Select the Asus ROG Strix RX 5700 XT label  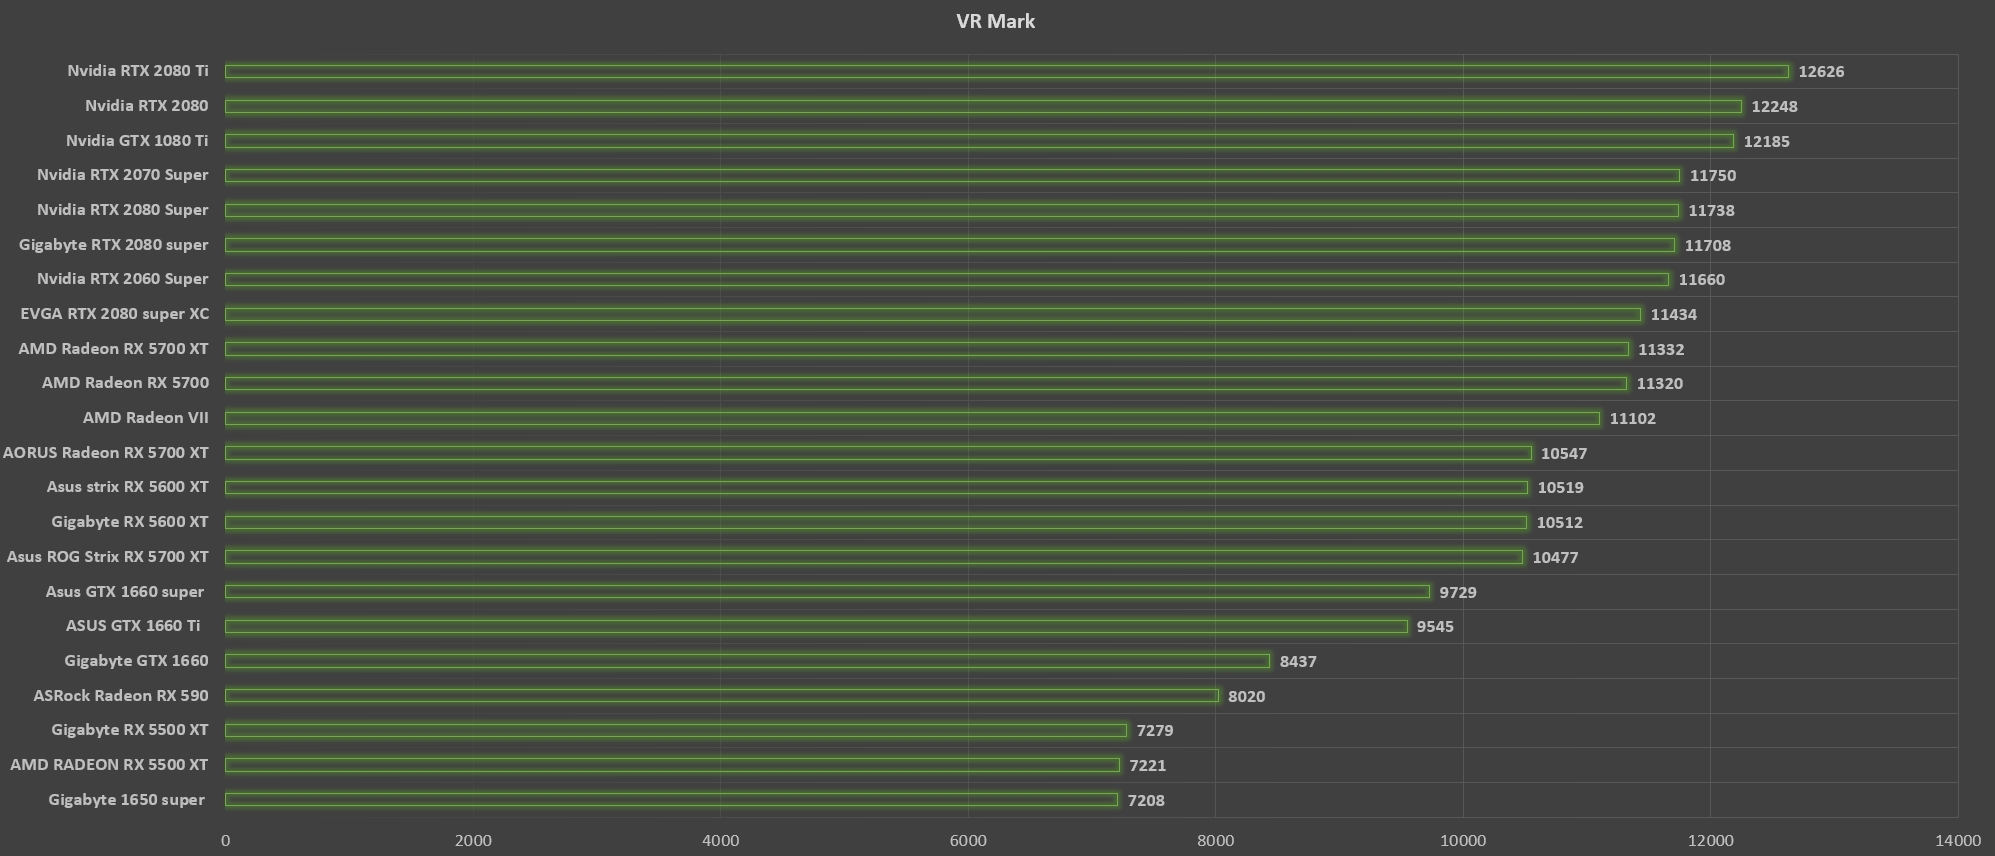(x=108, y=557)
